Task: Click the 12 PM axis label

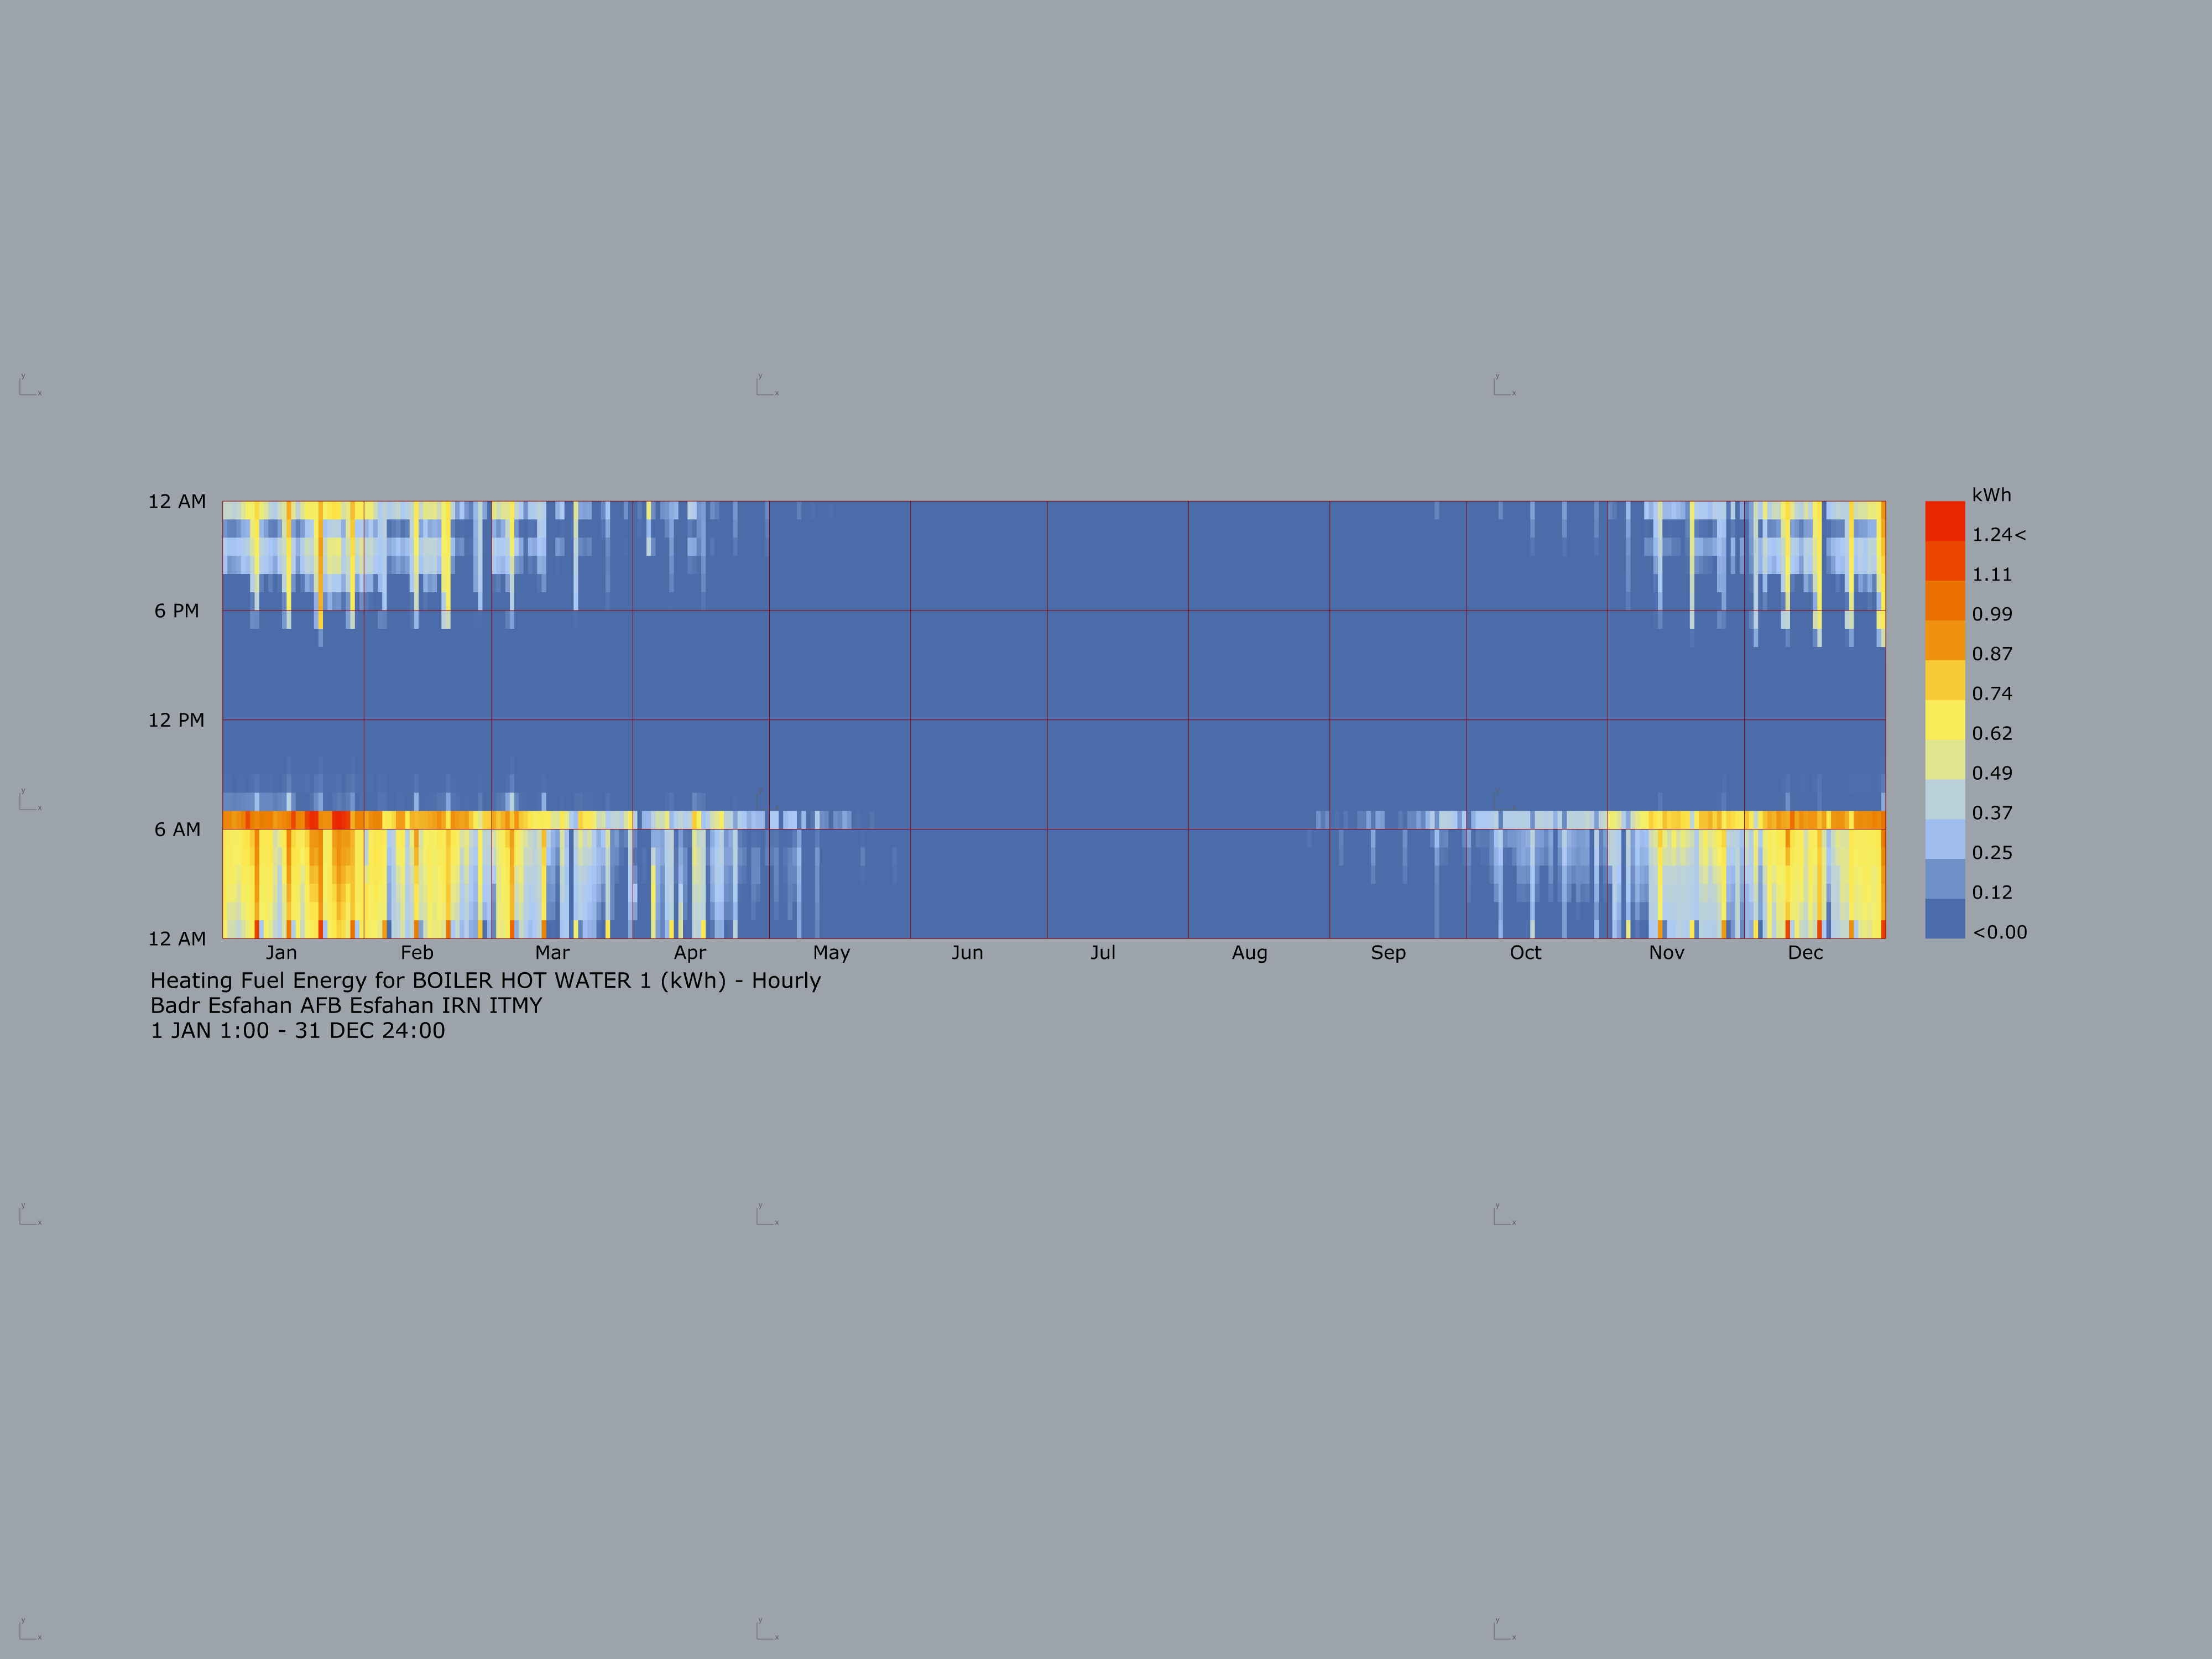Action: coord(177,720)
